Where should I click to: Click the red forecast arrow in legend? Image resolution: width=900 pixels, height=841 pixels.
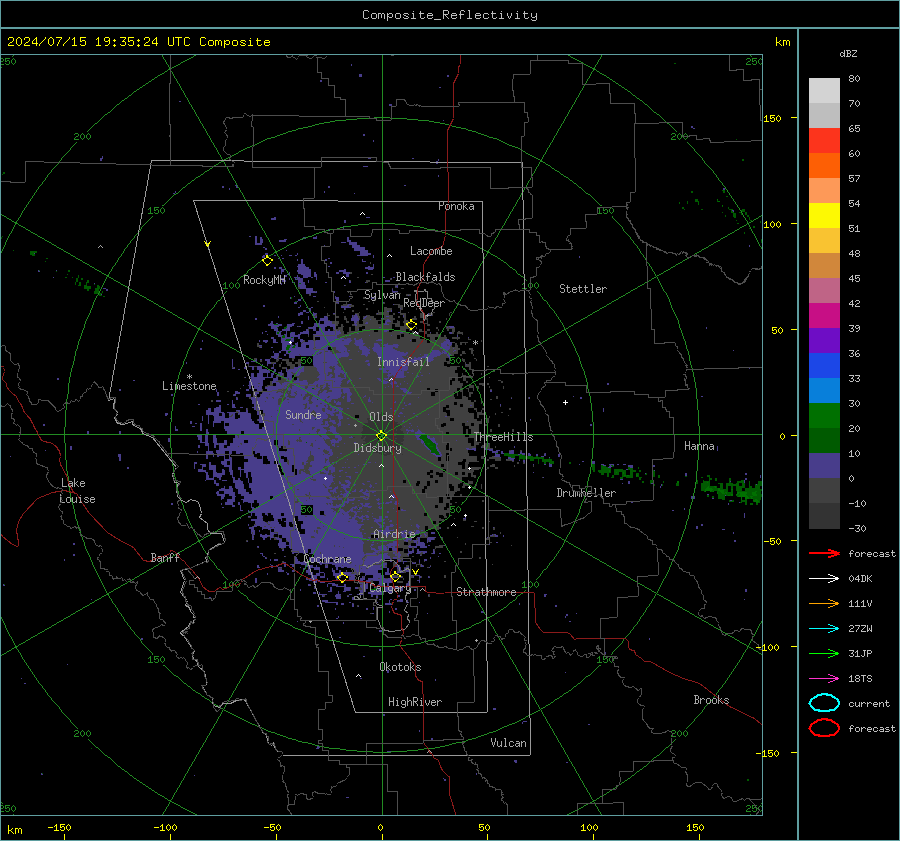824,553
